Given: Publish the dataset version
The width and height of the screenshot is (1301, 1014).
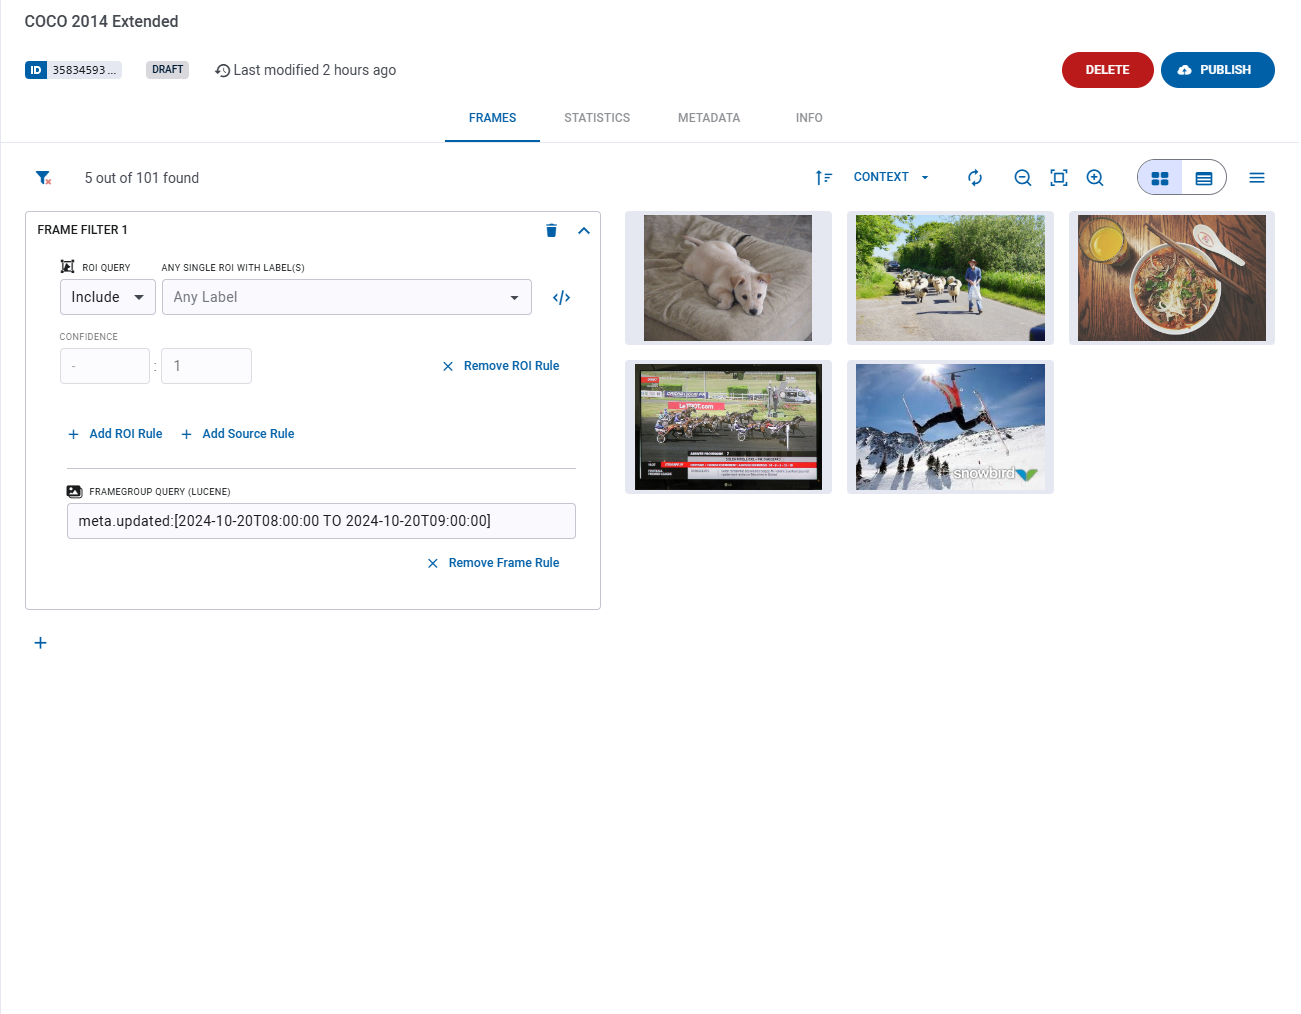Looking at the screenshot, I should 1217,70.
